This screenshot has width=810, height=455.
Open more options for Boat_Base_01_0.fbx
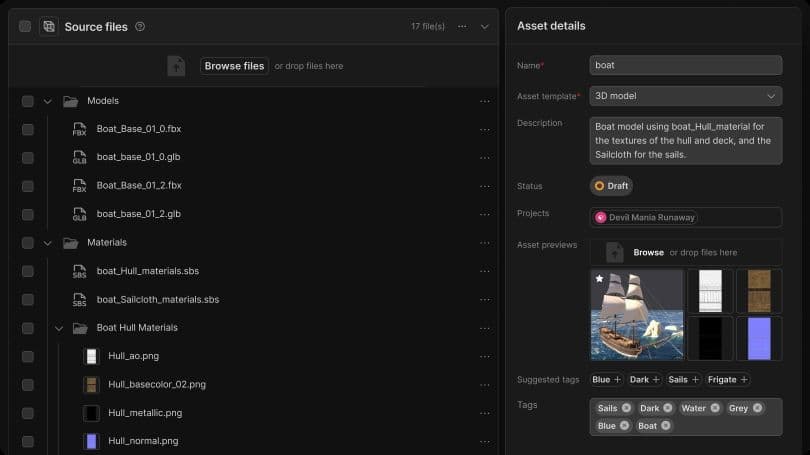click(485, 130)
